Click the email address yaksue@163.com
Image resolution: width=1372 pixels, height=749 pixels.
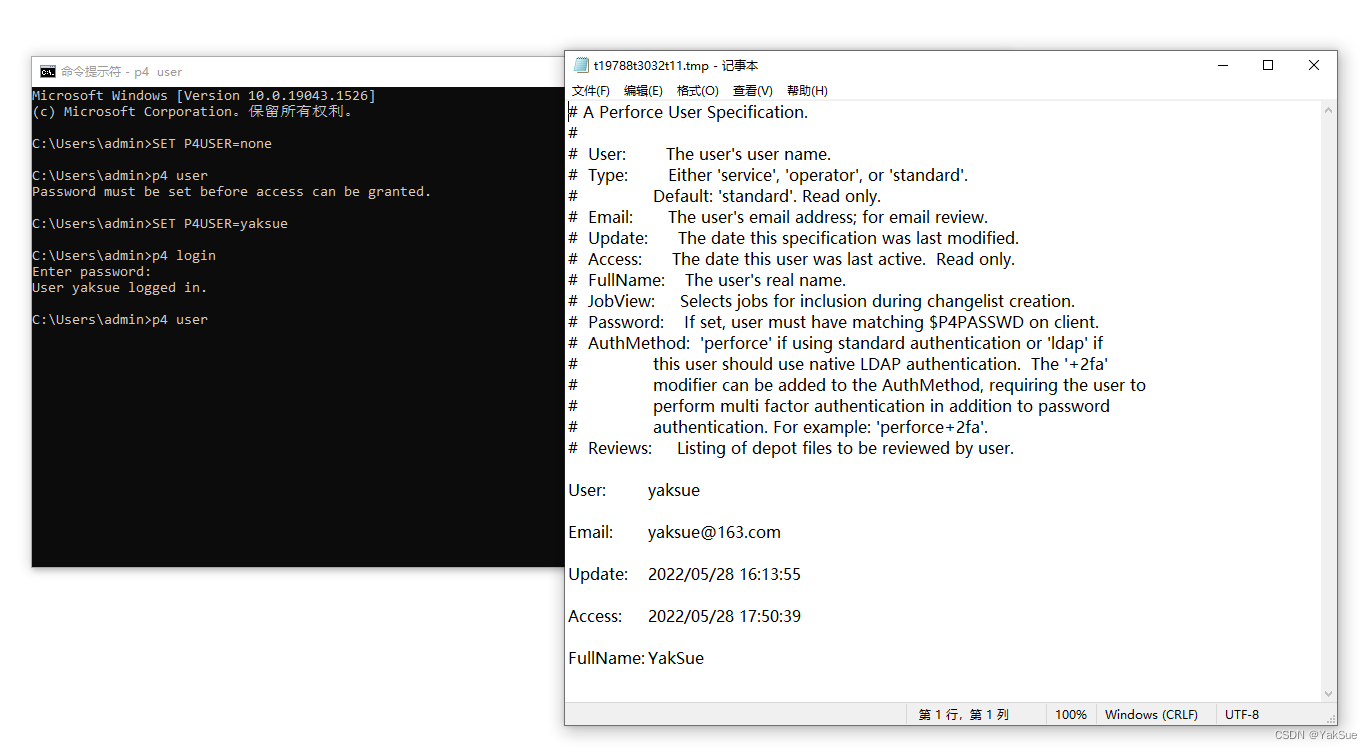pyautogui.click(x=714, y=531)
